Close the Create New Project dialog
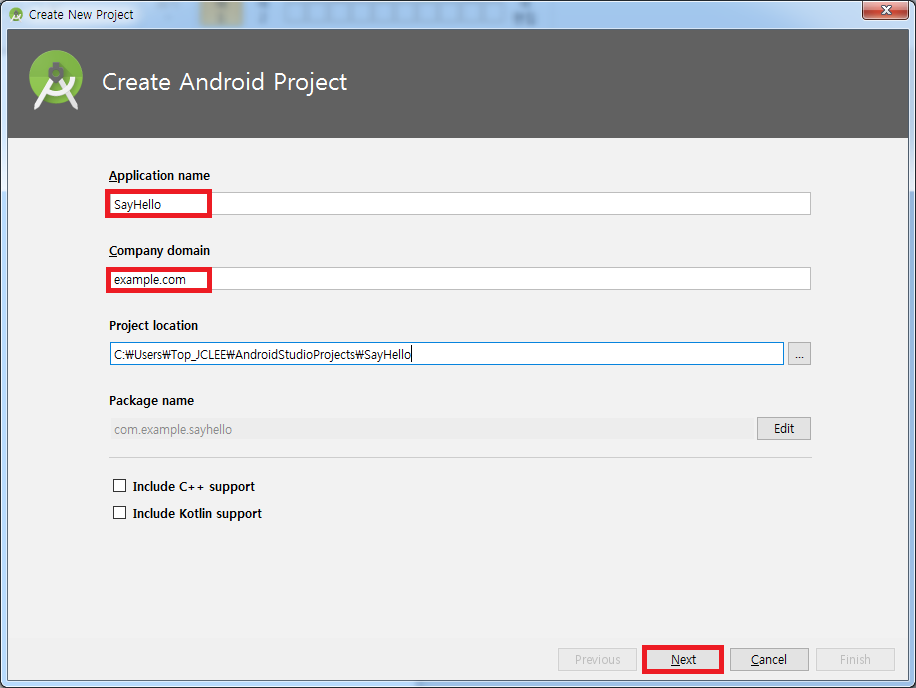The height and width of the screenshot is (688, 916). pos(885,10)
